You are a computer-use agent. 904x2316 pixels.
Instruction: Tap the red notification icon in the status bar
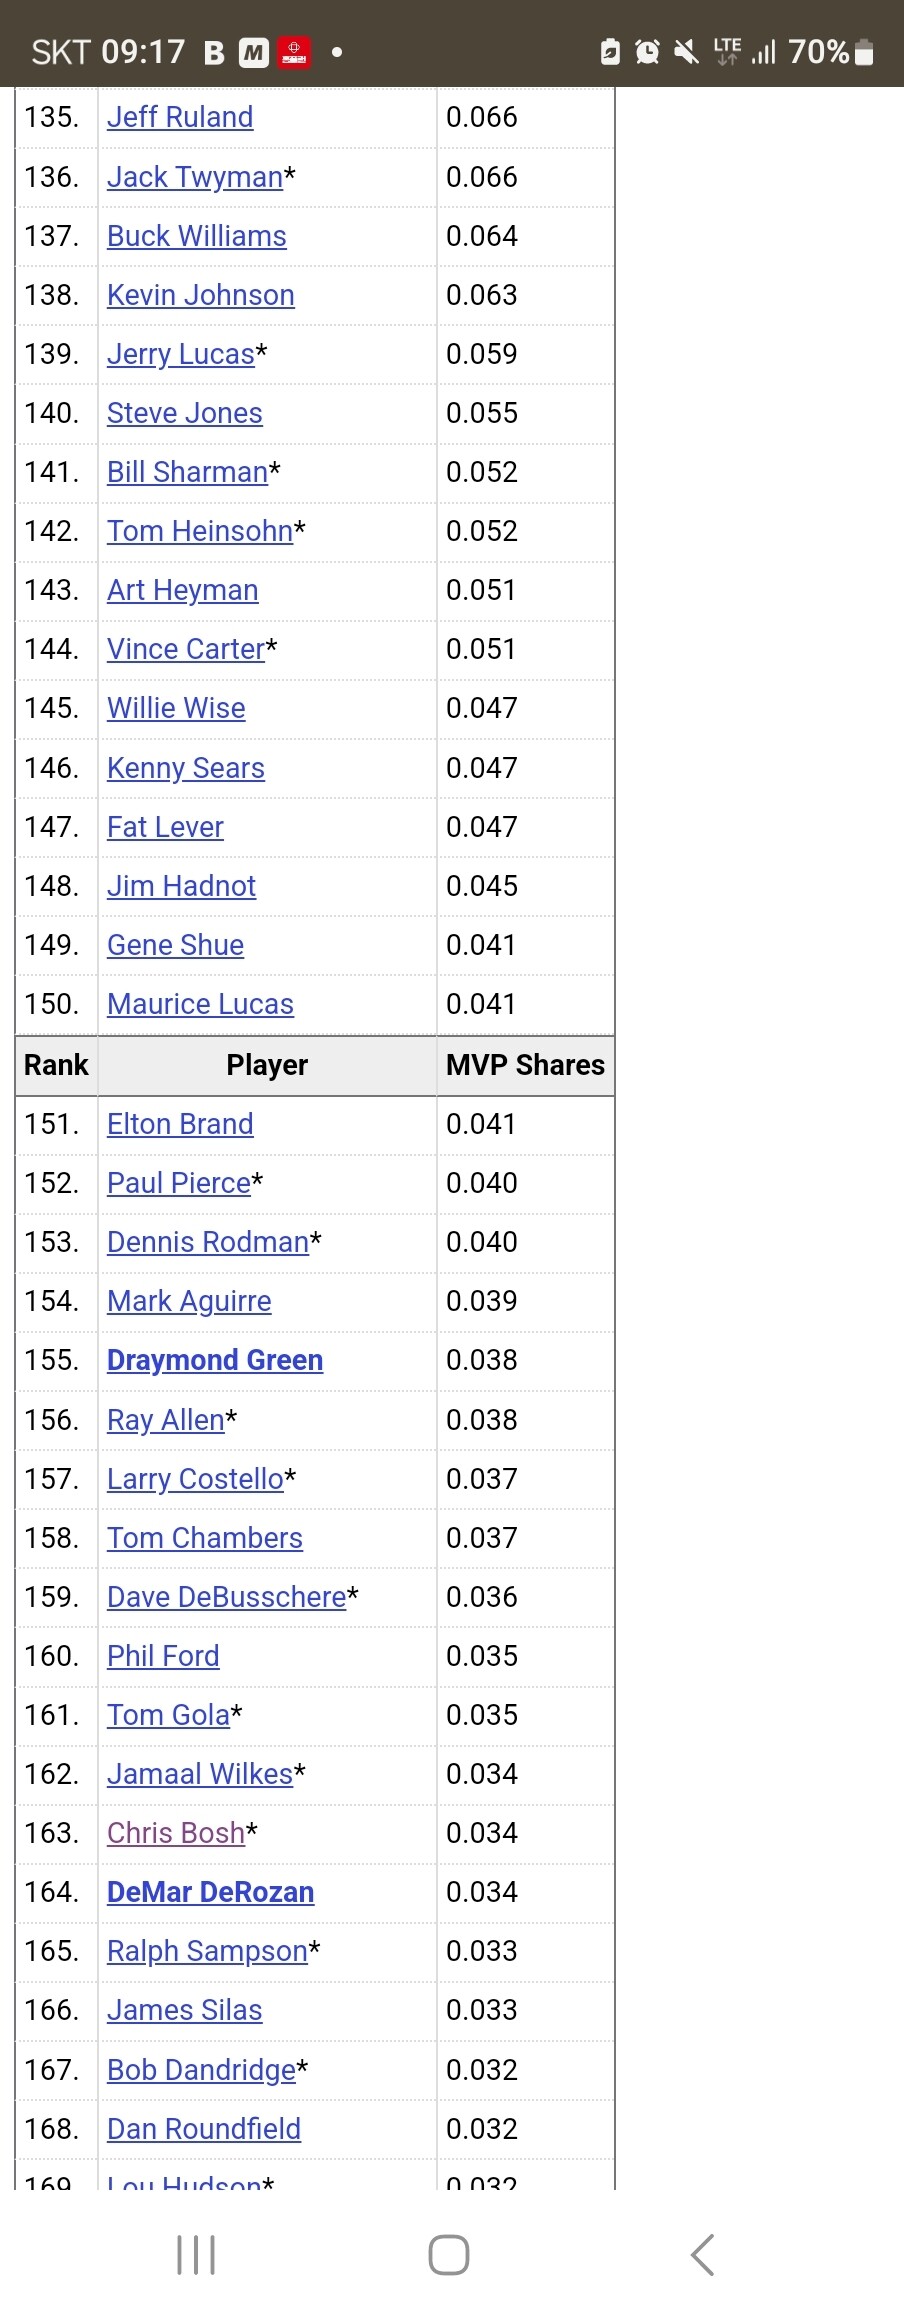[294, 52]
